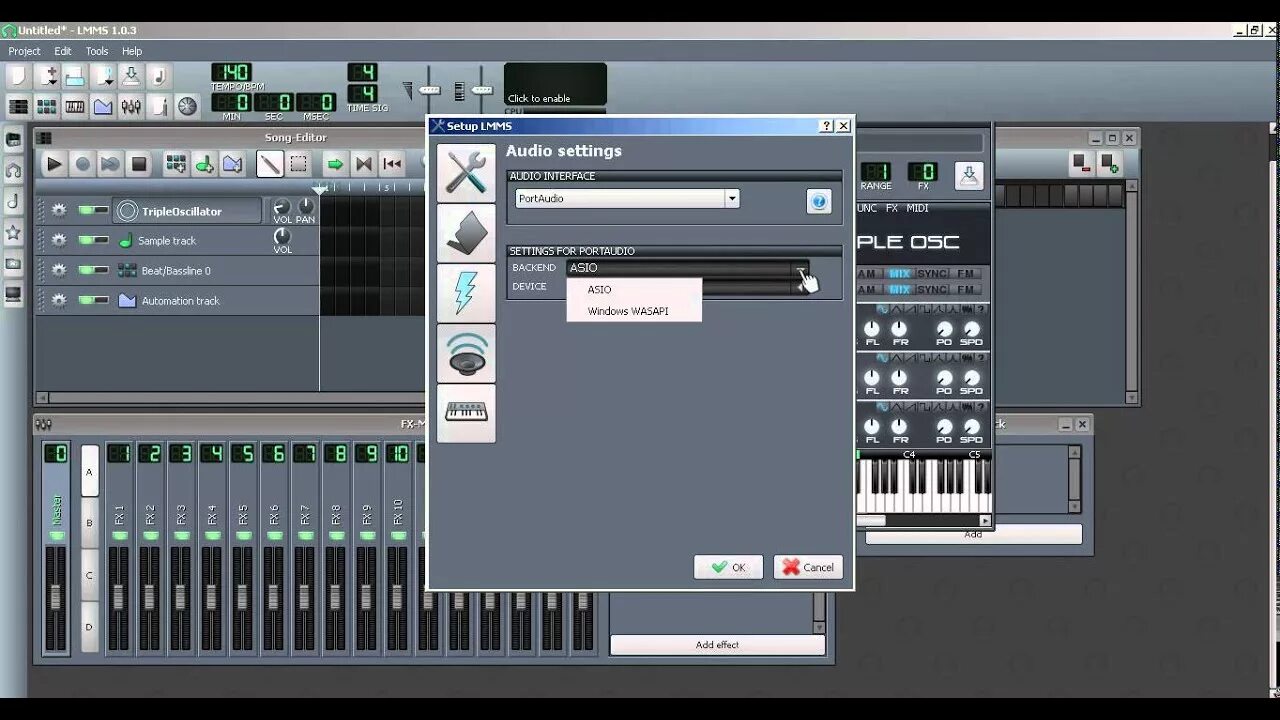Click the TEMPO/BPM display showing 140
The image size is (1280, 720).
(x=231, y=72)
